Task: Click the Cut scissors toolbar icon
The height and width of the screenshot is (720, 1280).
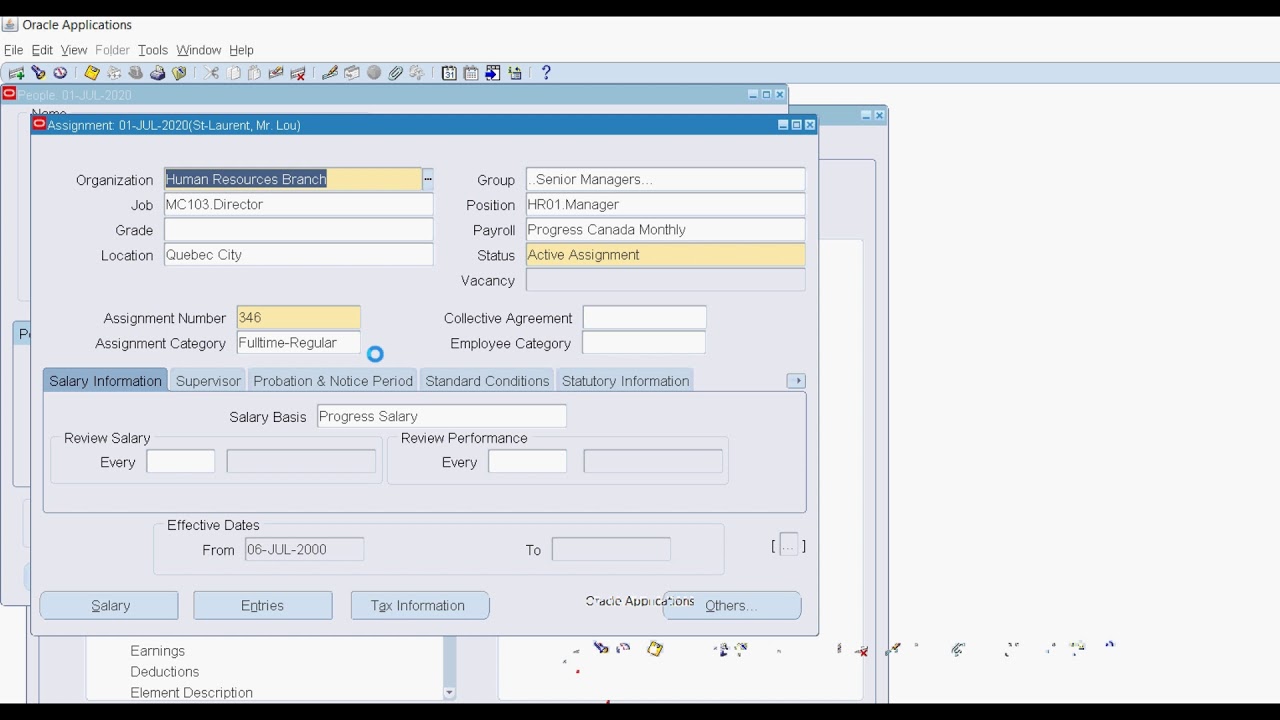Action: click(211, 73)
